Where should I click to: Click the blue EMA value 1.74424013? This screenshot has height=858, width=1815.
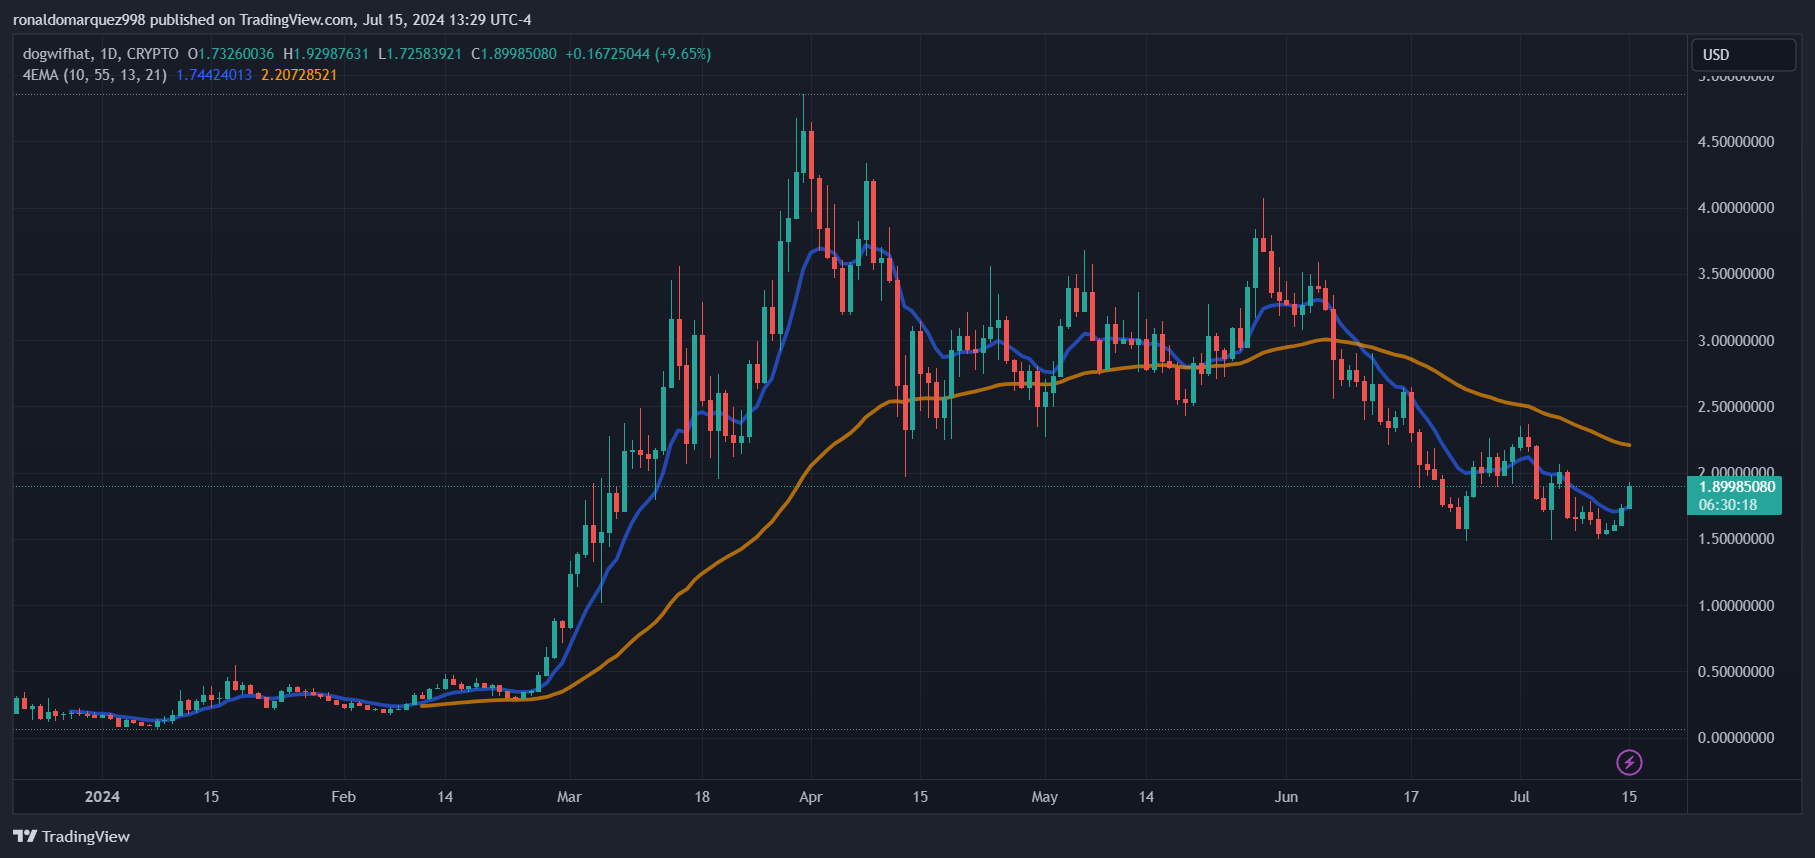214,75
